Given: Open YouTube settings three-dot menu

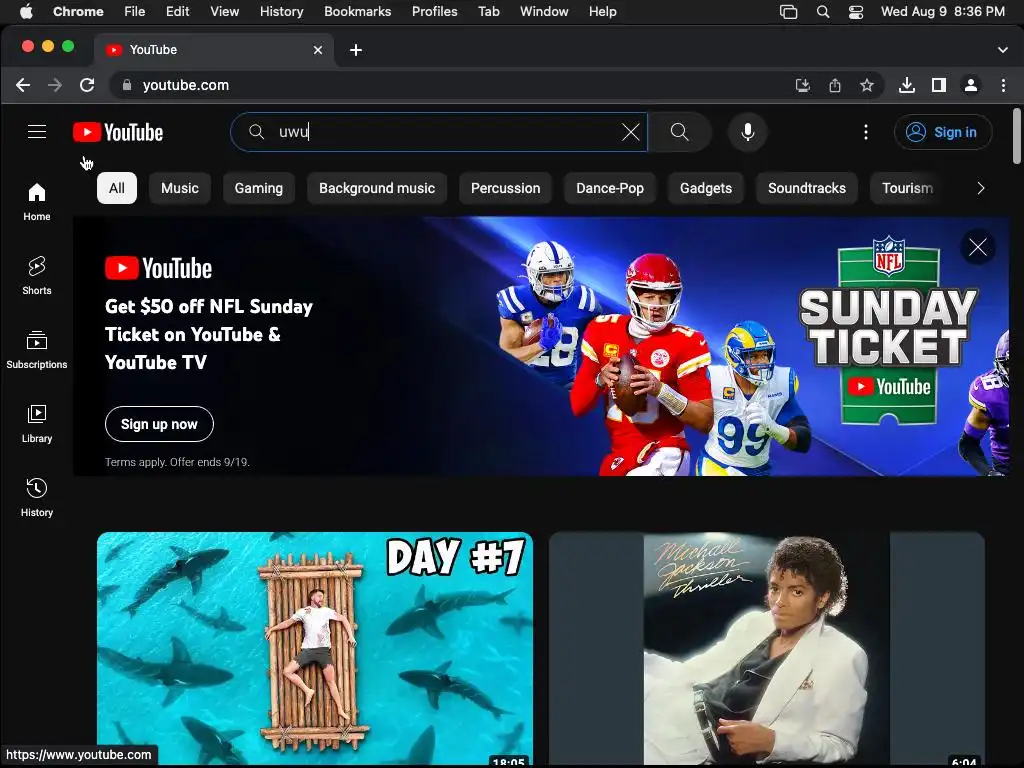Looking at the screenshot, I should [x=866, y=132].
